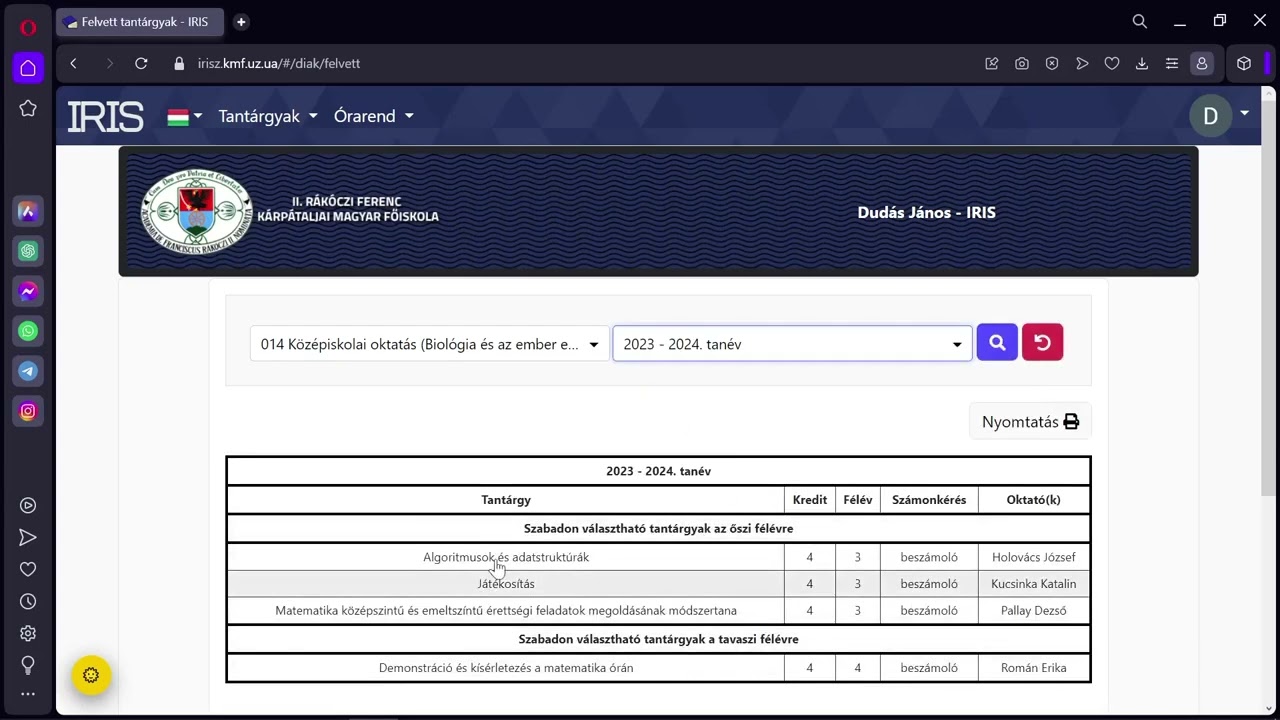Viewport: 1280px width, 720px height.
Task: Open sidebar heart pinboards icon
Action: point(28,569)
